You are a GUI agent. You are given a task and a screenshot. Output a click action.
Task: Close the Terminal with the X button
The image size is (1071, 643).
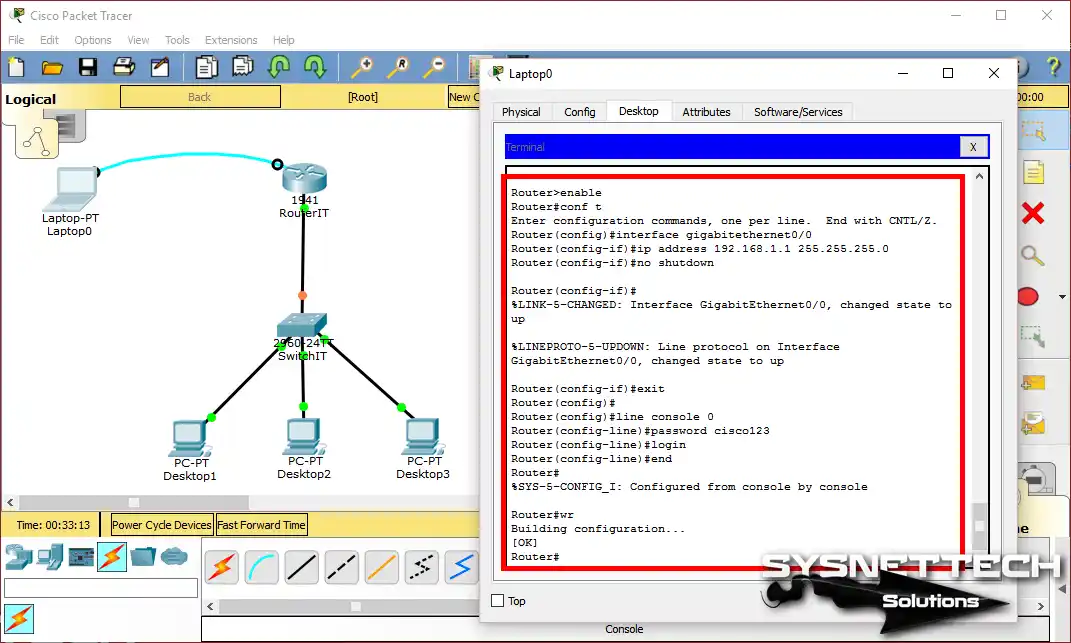(x=972, y=147)
